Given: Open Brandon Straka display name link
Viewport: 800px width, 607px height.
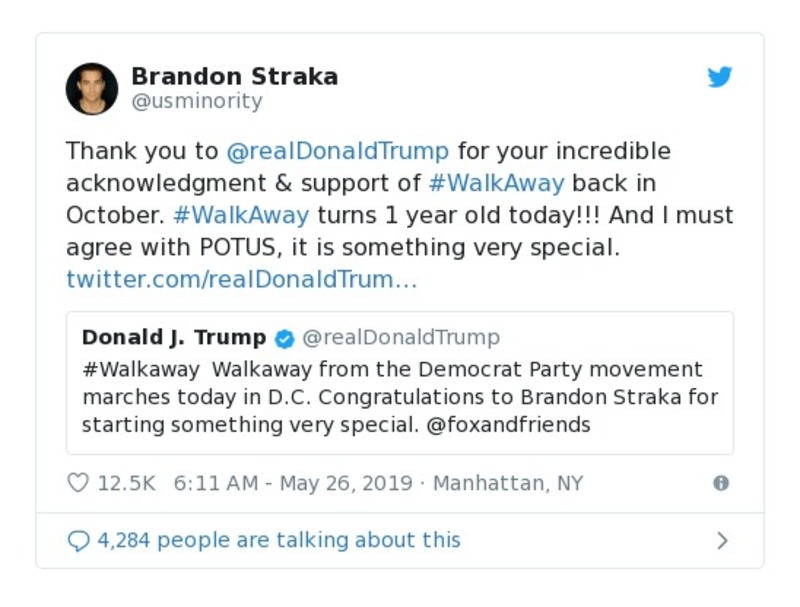Looking at the screenshot, I should (x=234, y=76).
